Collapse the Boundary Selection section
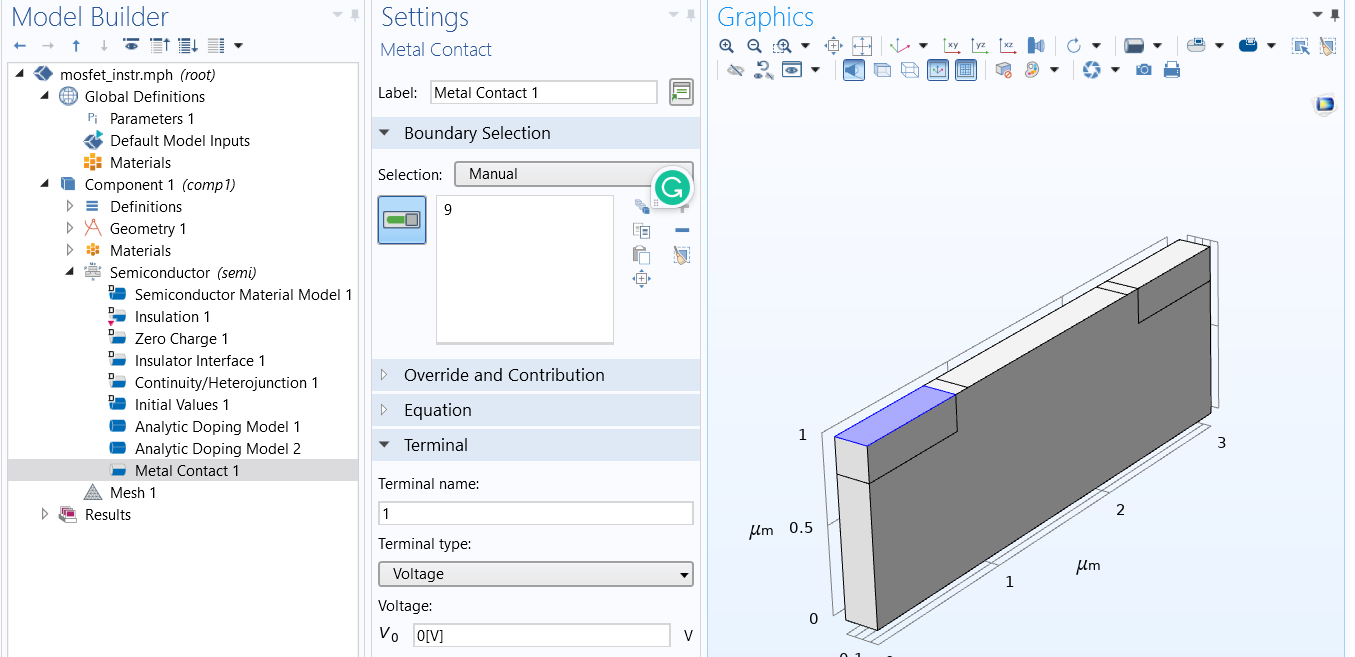 [x=384, y=133]
